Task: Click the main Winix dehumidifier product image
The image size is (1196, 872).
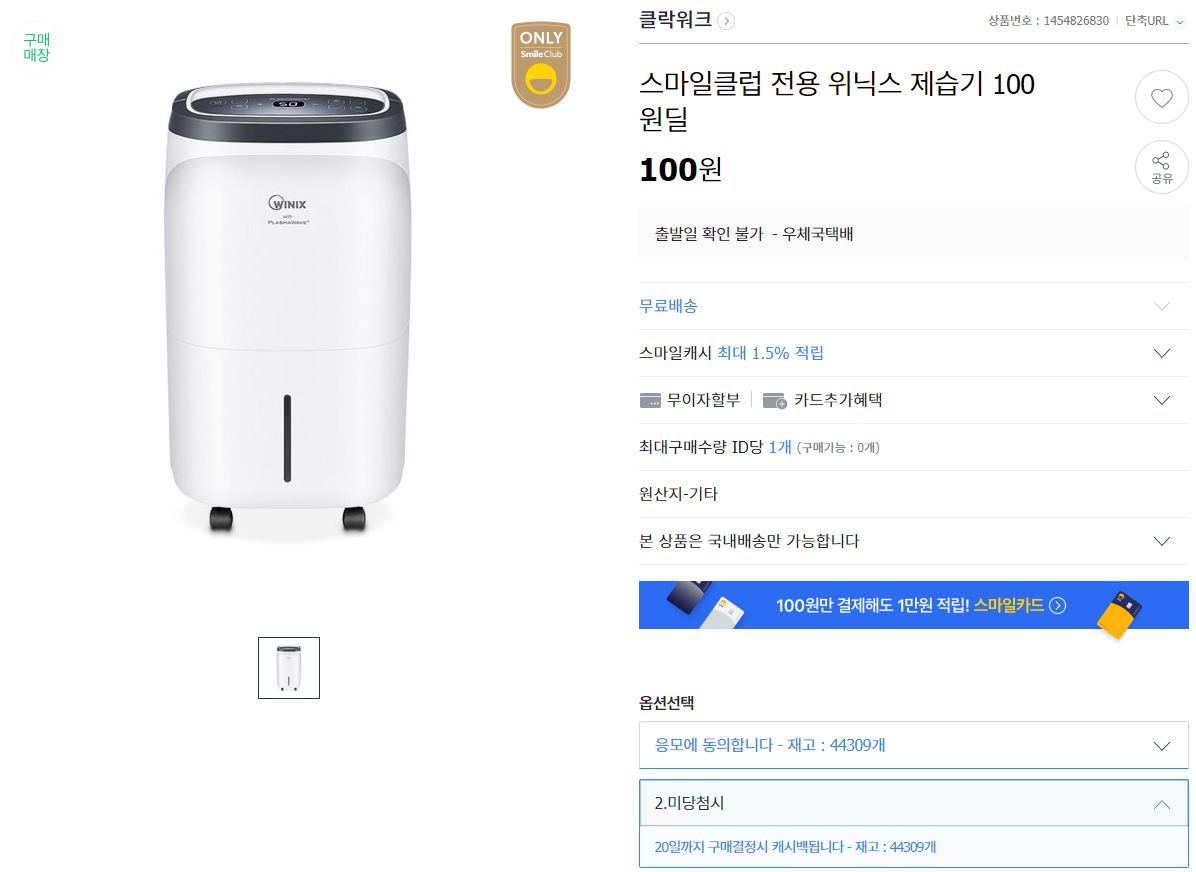Action: click(x=288, y=310)
